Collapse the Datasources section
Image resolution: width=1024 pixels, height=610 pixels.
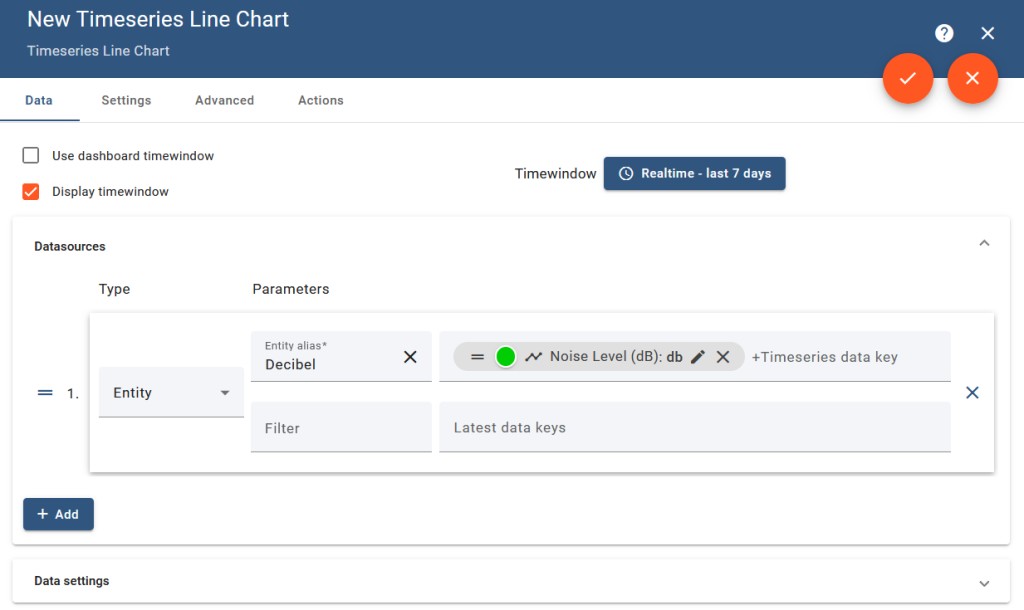(x=984, y=243)
